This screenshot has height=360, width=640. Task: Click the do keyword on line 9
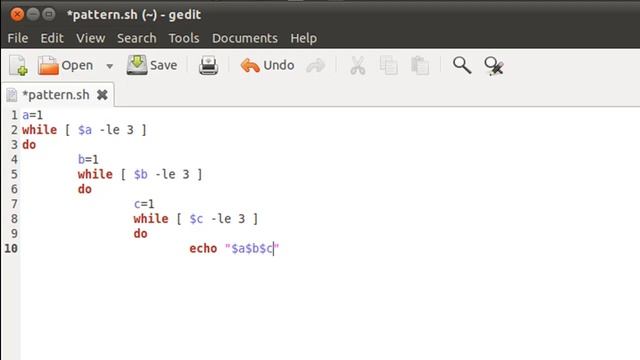tap(140, 233)
